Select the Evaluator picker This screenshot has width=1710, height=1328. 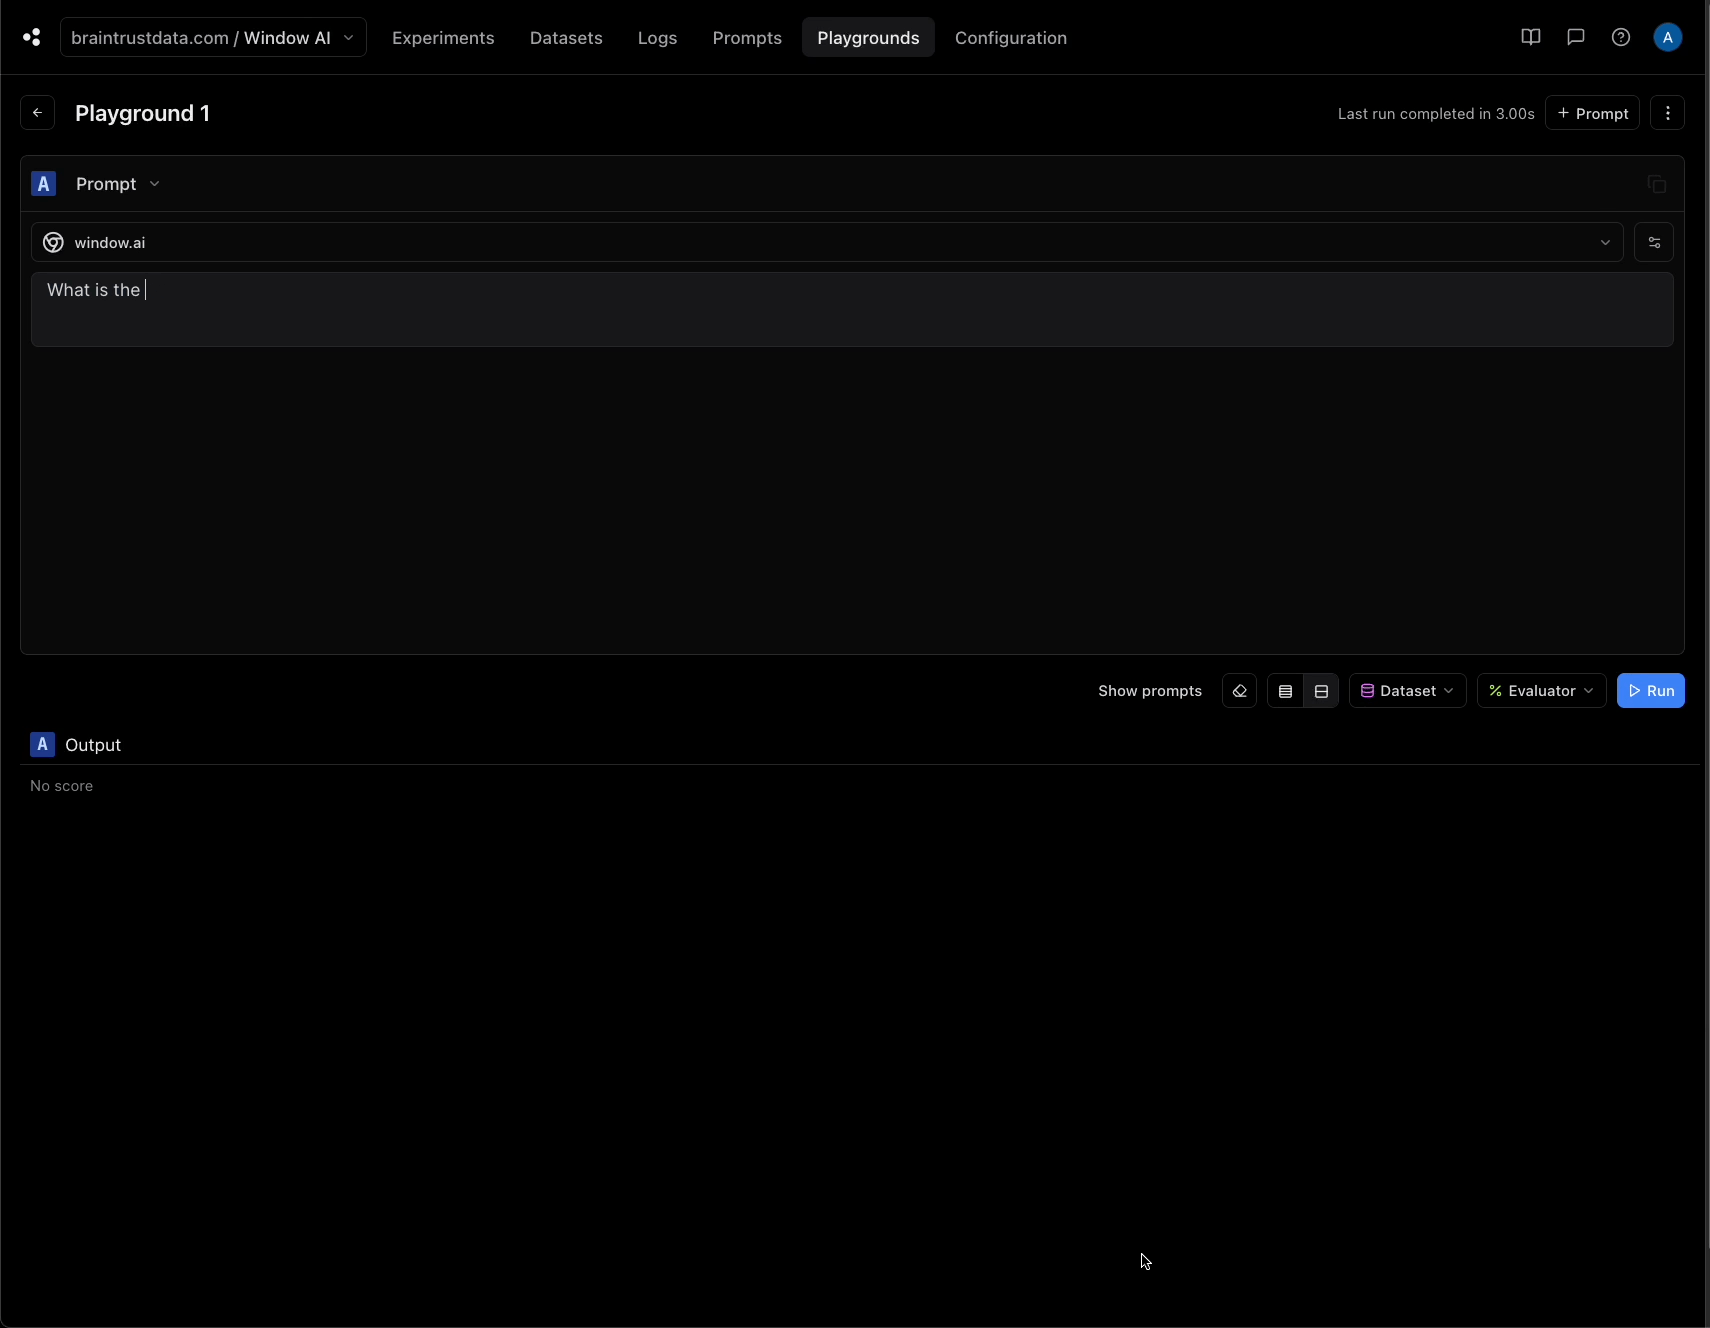[x=1541, y=691]
